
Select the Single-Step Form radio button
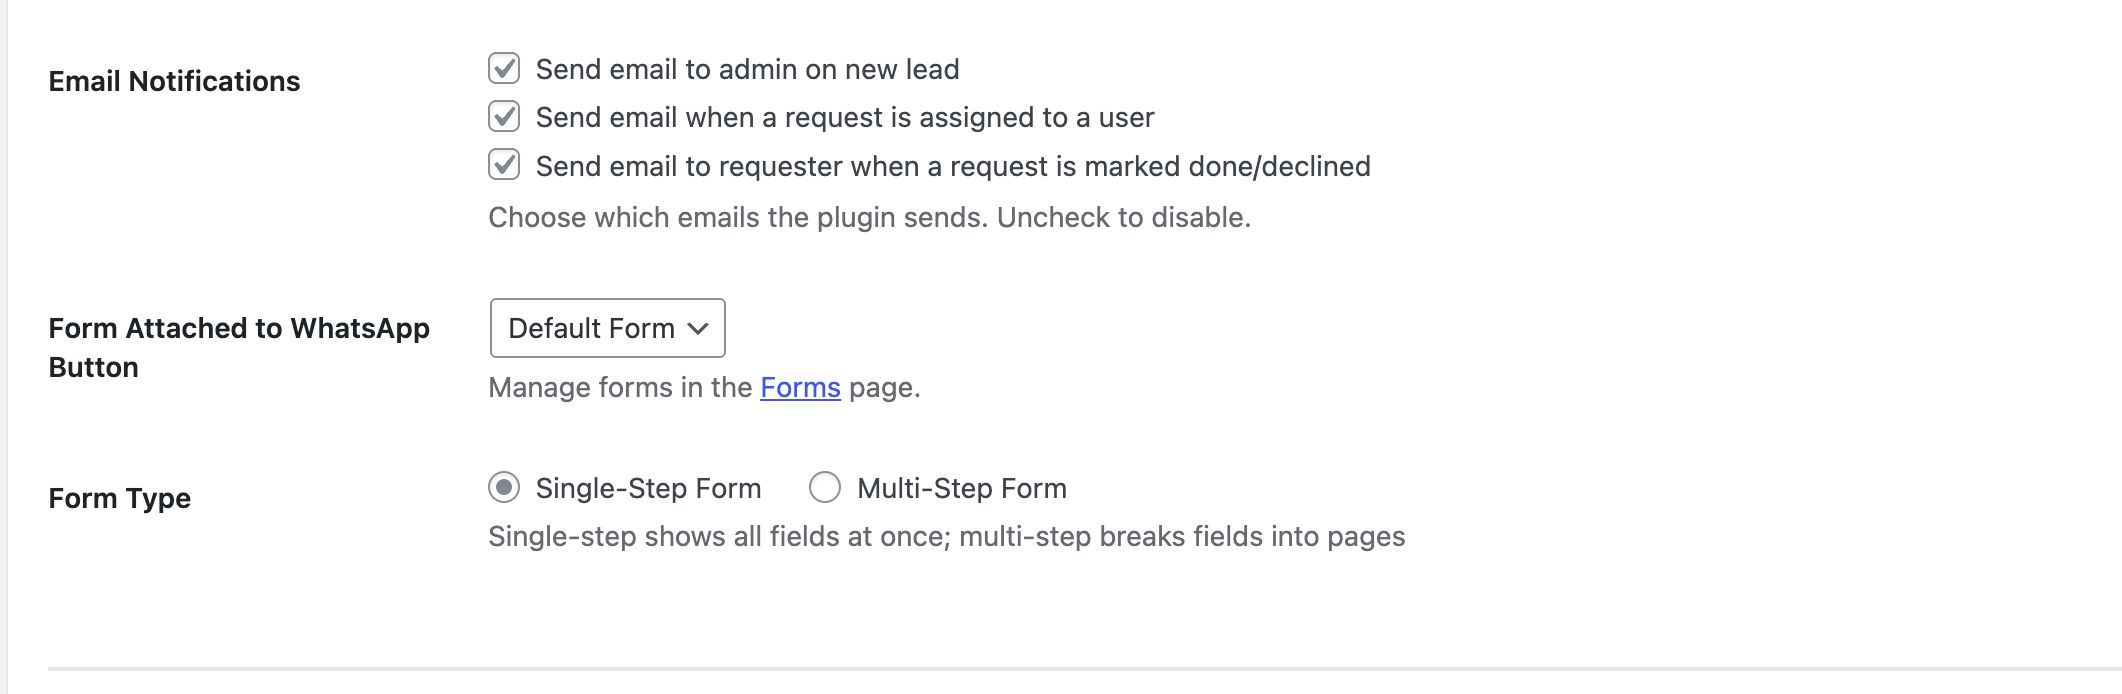click(x=504, y=488)
